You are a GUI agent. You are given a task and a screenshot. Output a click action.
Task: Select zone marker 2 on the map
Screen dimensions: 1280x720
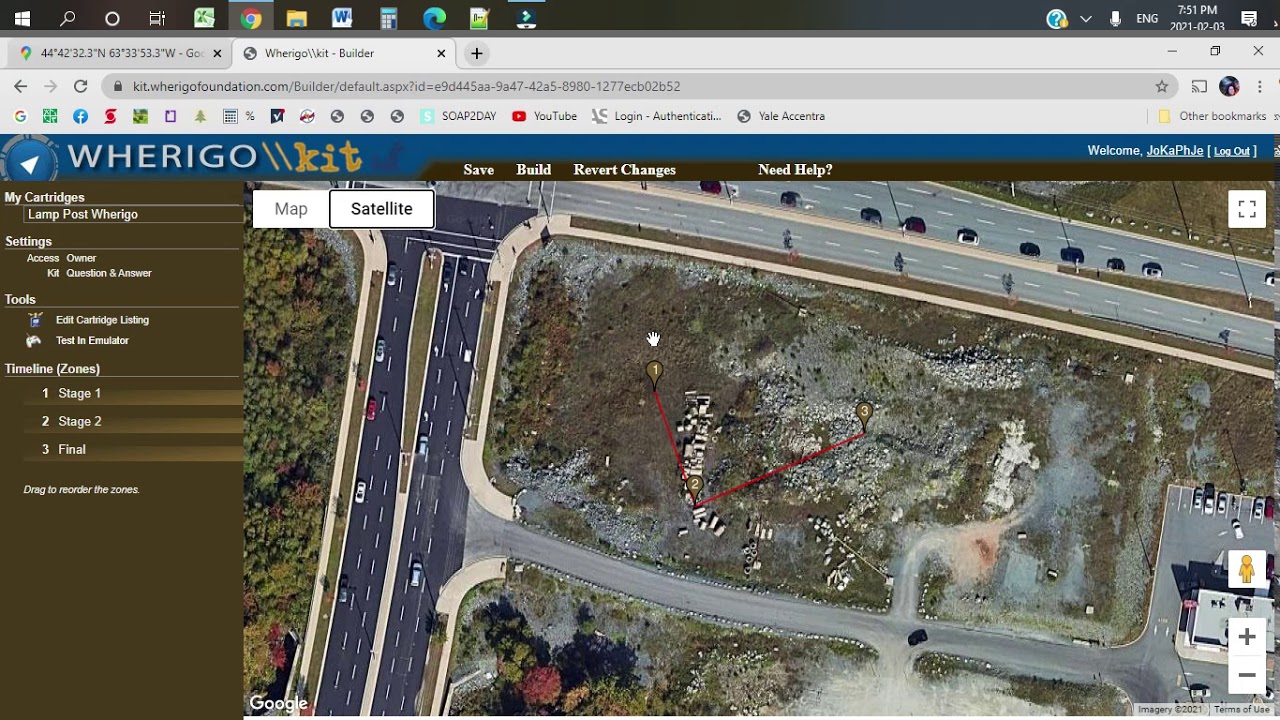(x=695, y=488)
